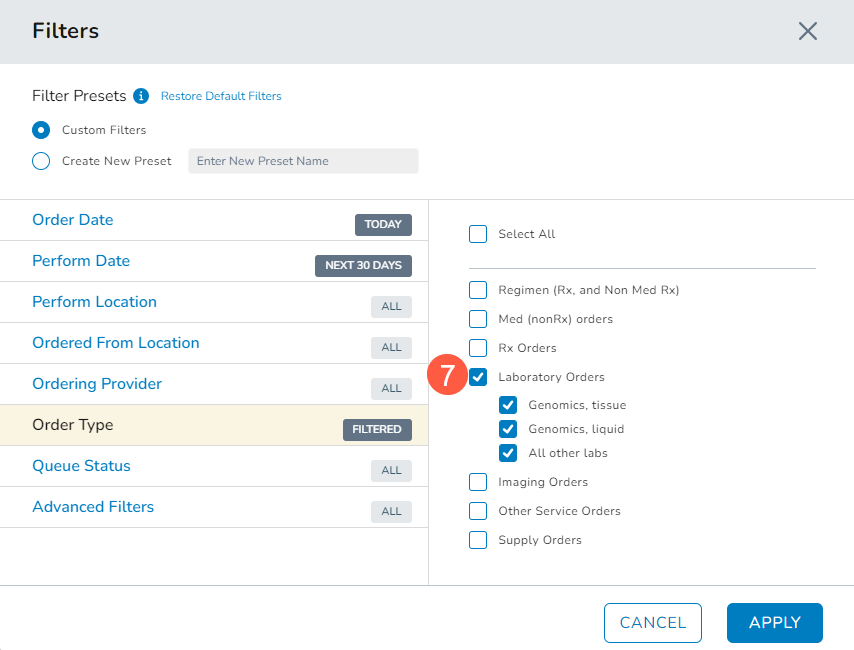Select the Perform Location filter
The width and height of the screenshot is (854, 650).
[94, 302]
